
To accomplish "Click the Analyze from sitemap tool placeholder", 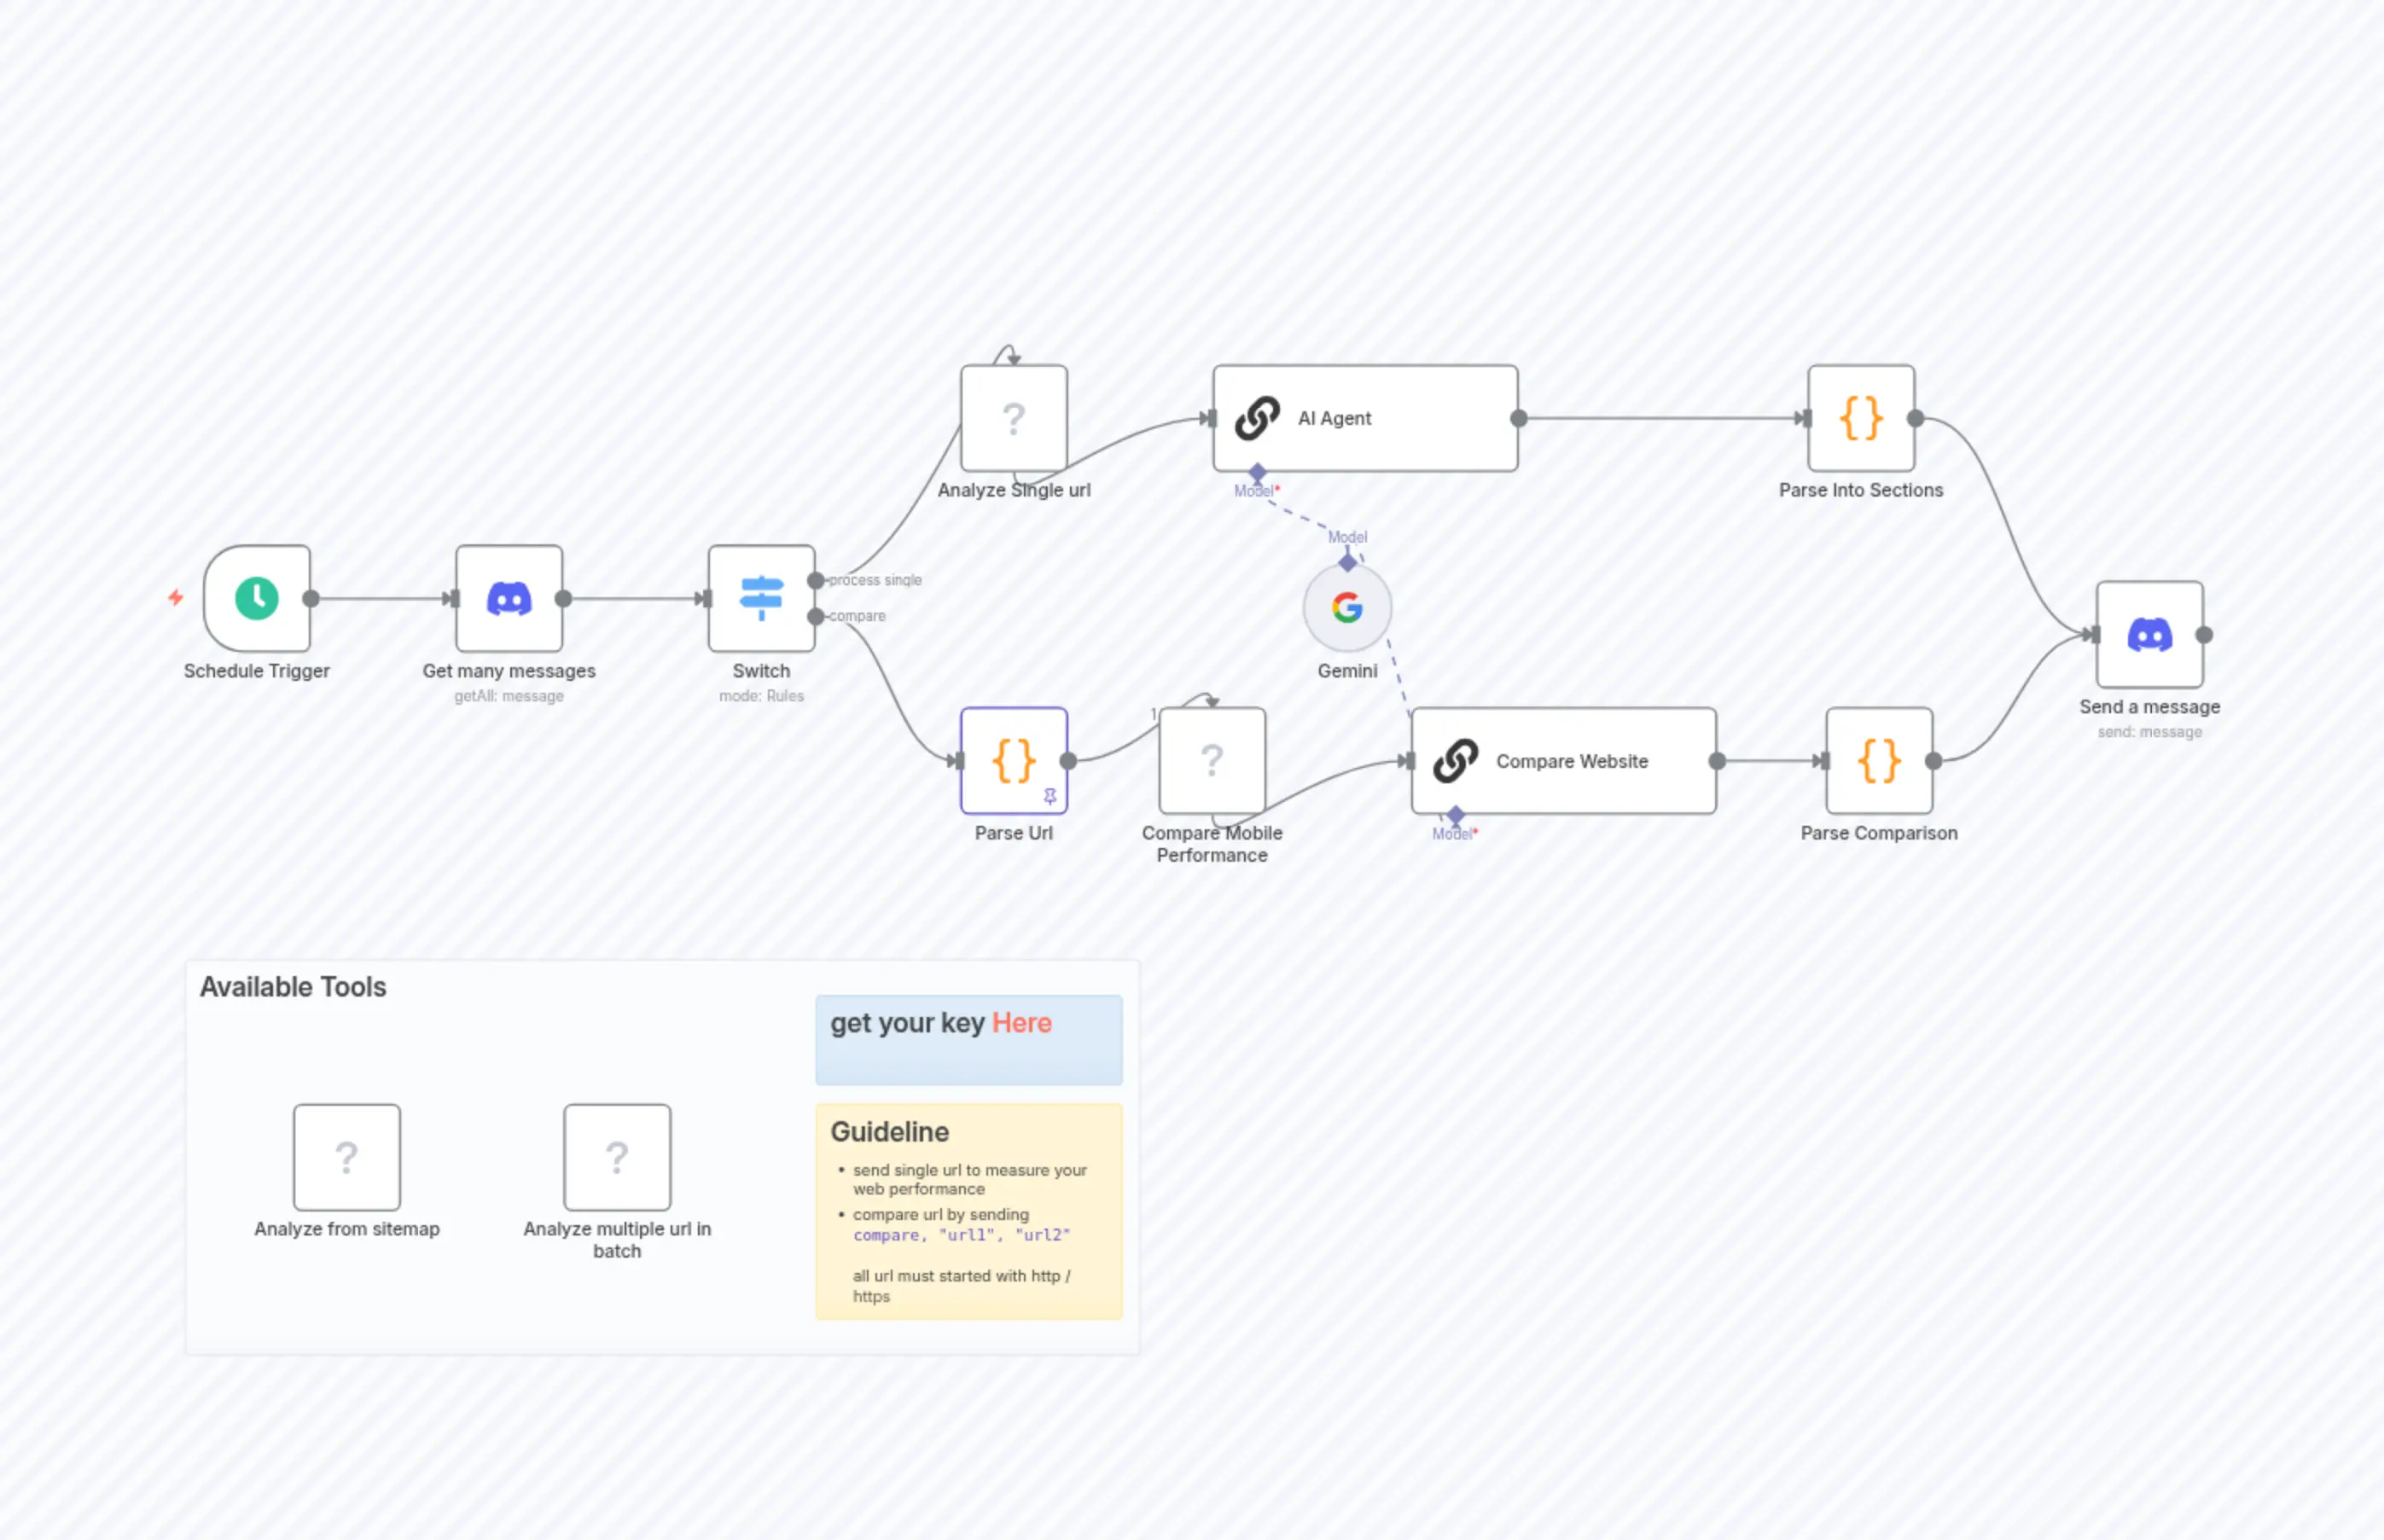I will click(346, 1157).
